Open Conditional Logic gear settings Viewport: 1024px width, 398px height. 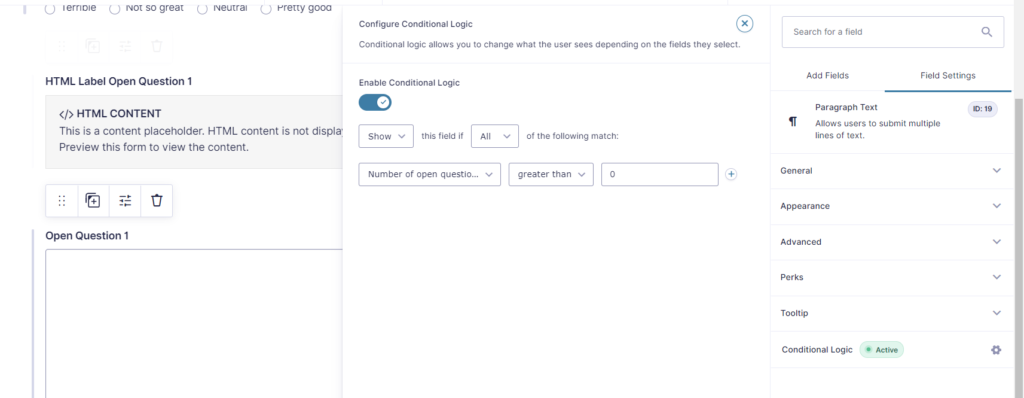995,350
